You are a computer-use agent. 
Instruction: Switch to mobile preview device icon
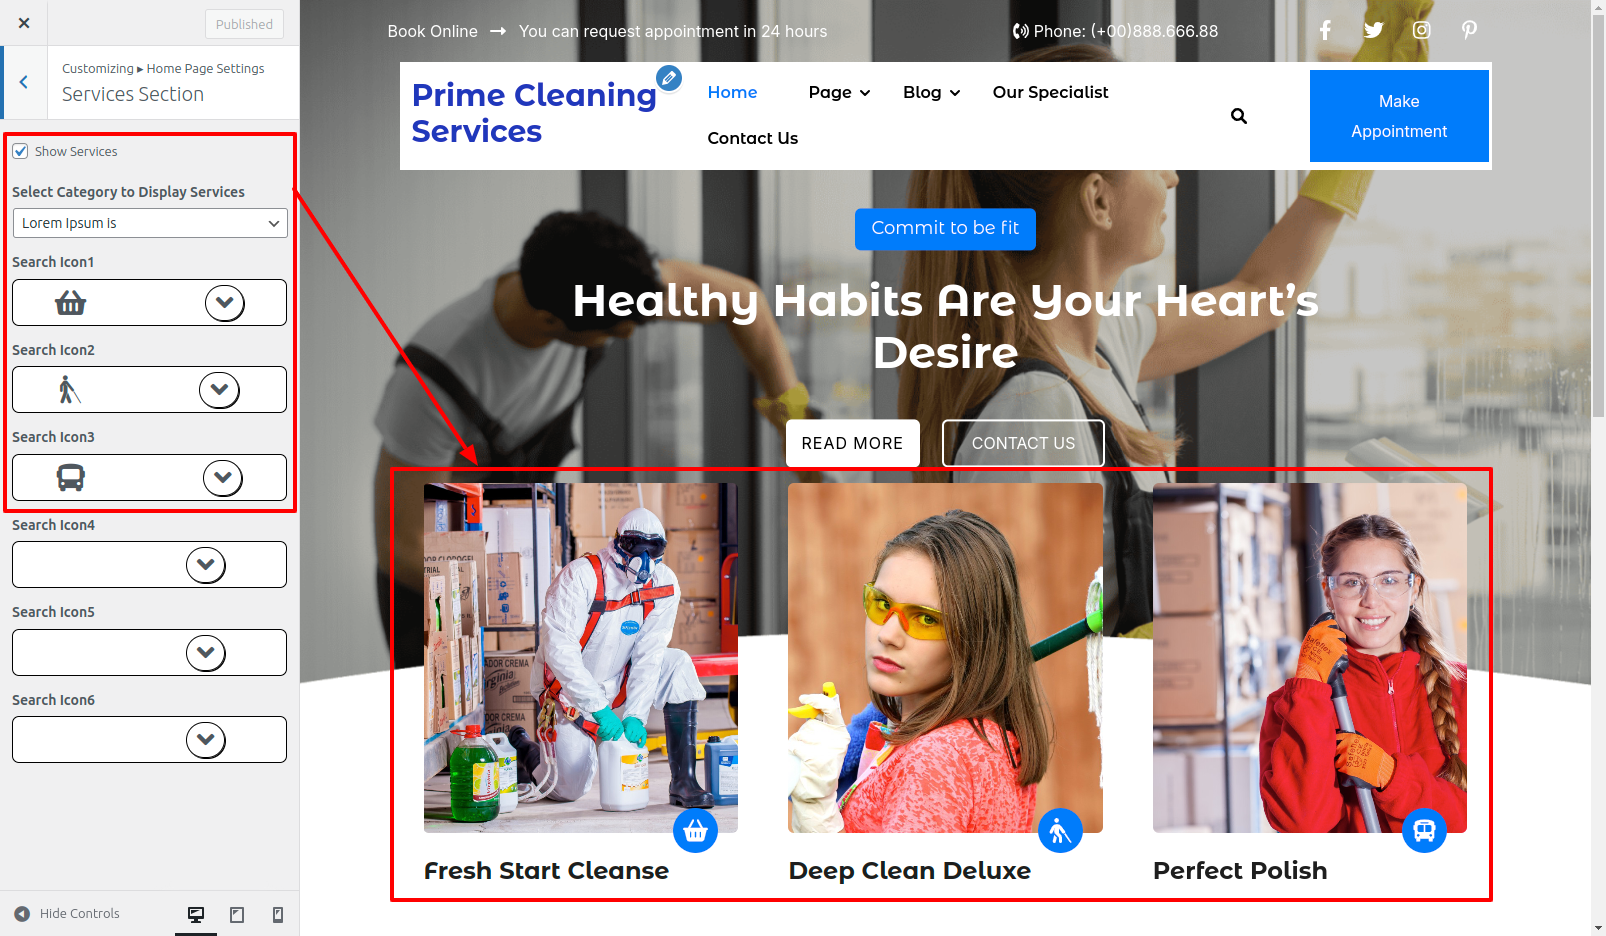[278, 914]
